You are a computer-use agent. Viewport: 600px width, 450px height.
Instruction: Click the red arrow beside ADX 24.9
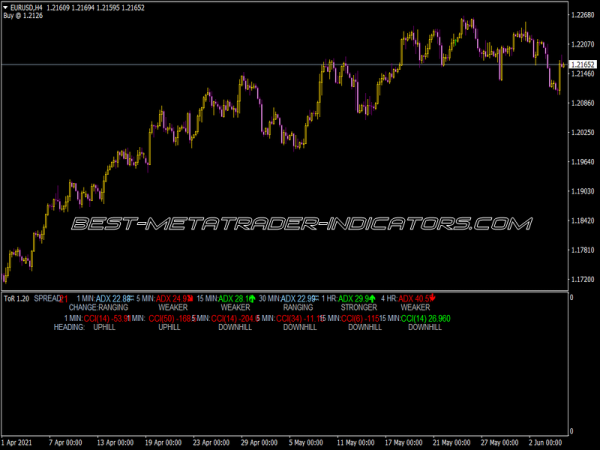tap(190, 298)
